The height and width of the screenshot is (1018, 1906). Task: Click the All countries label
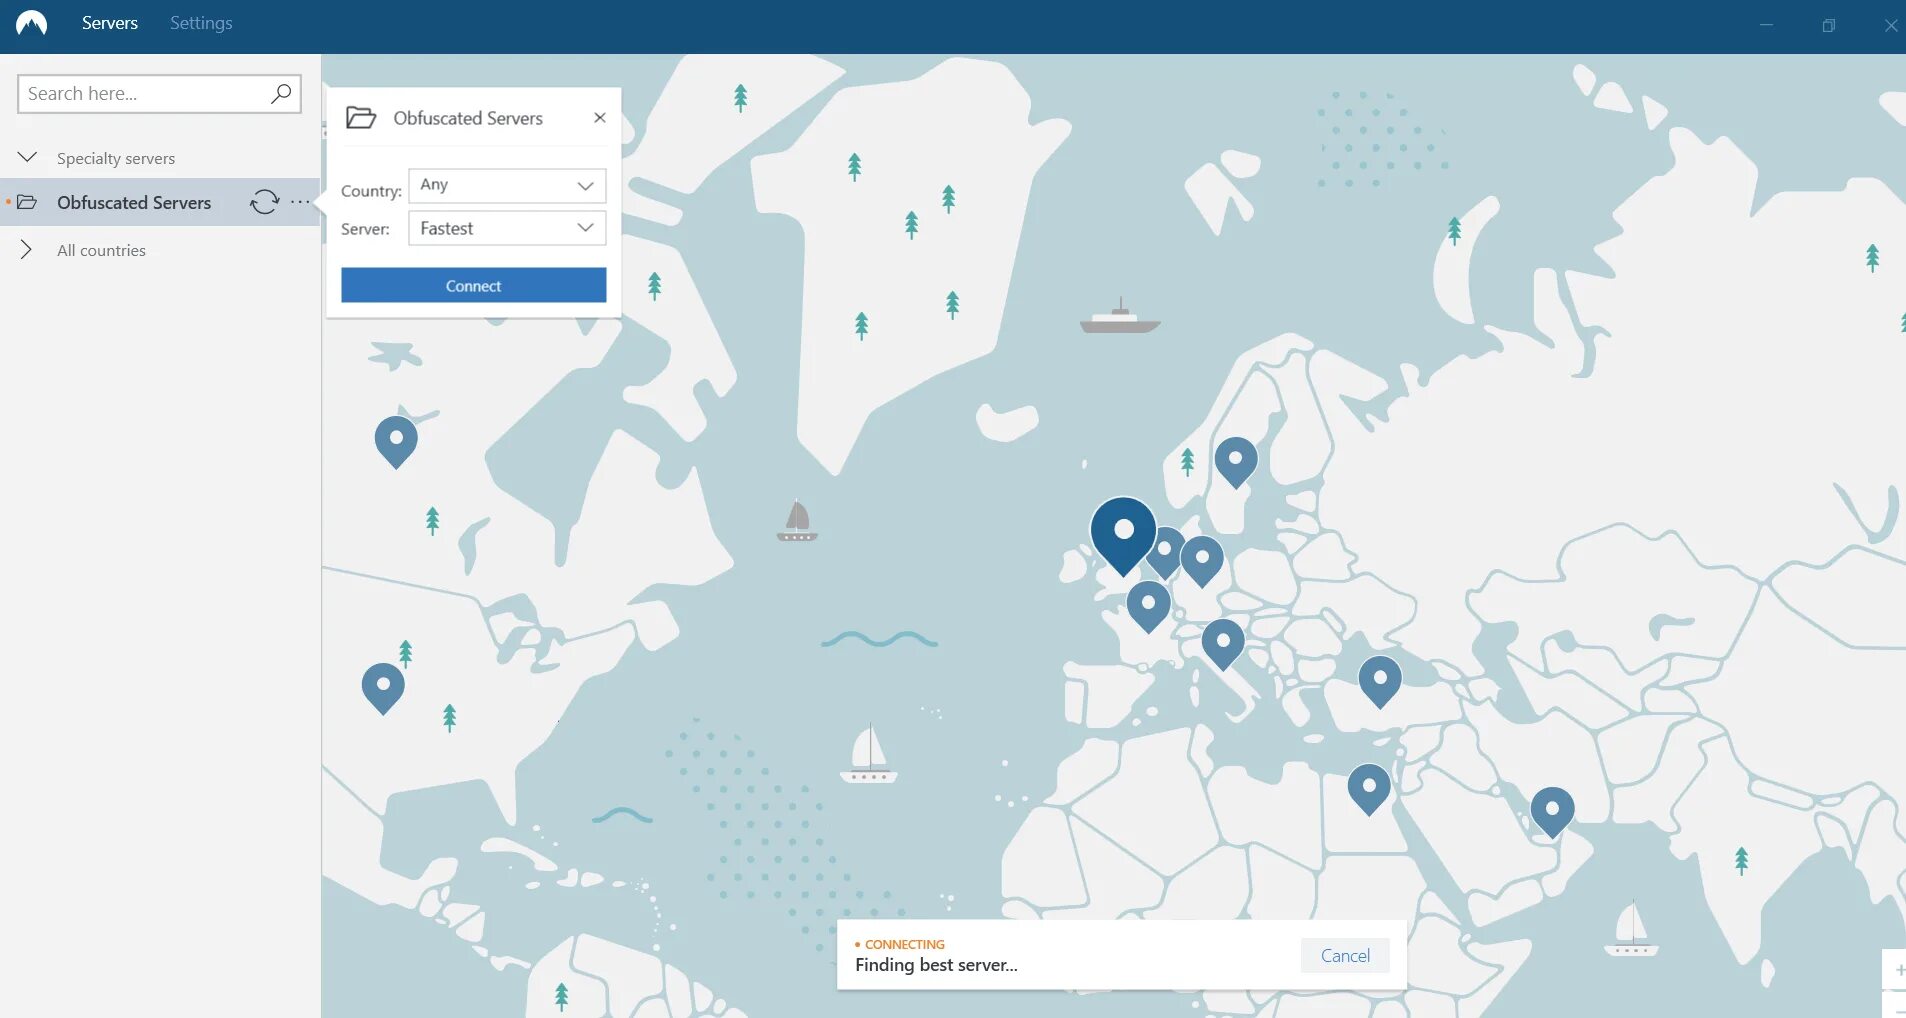101,250
